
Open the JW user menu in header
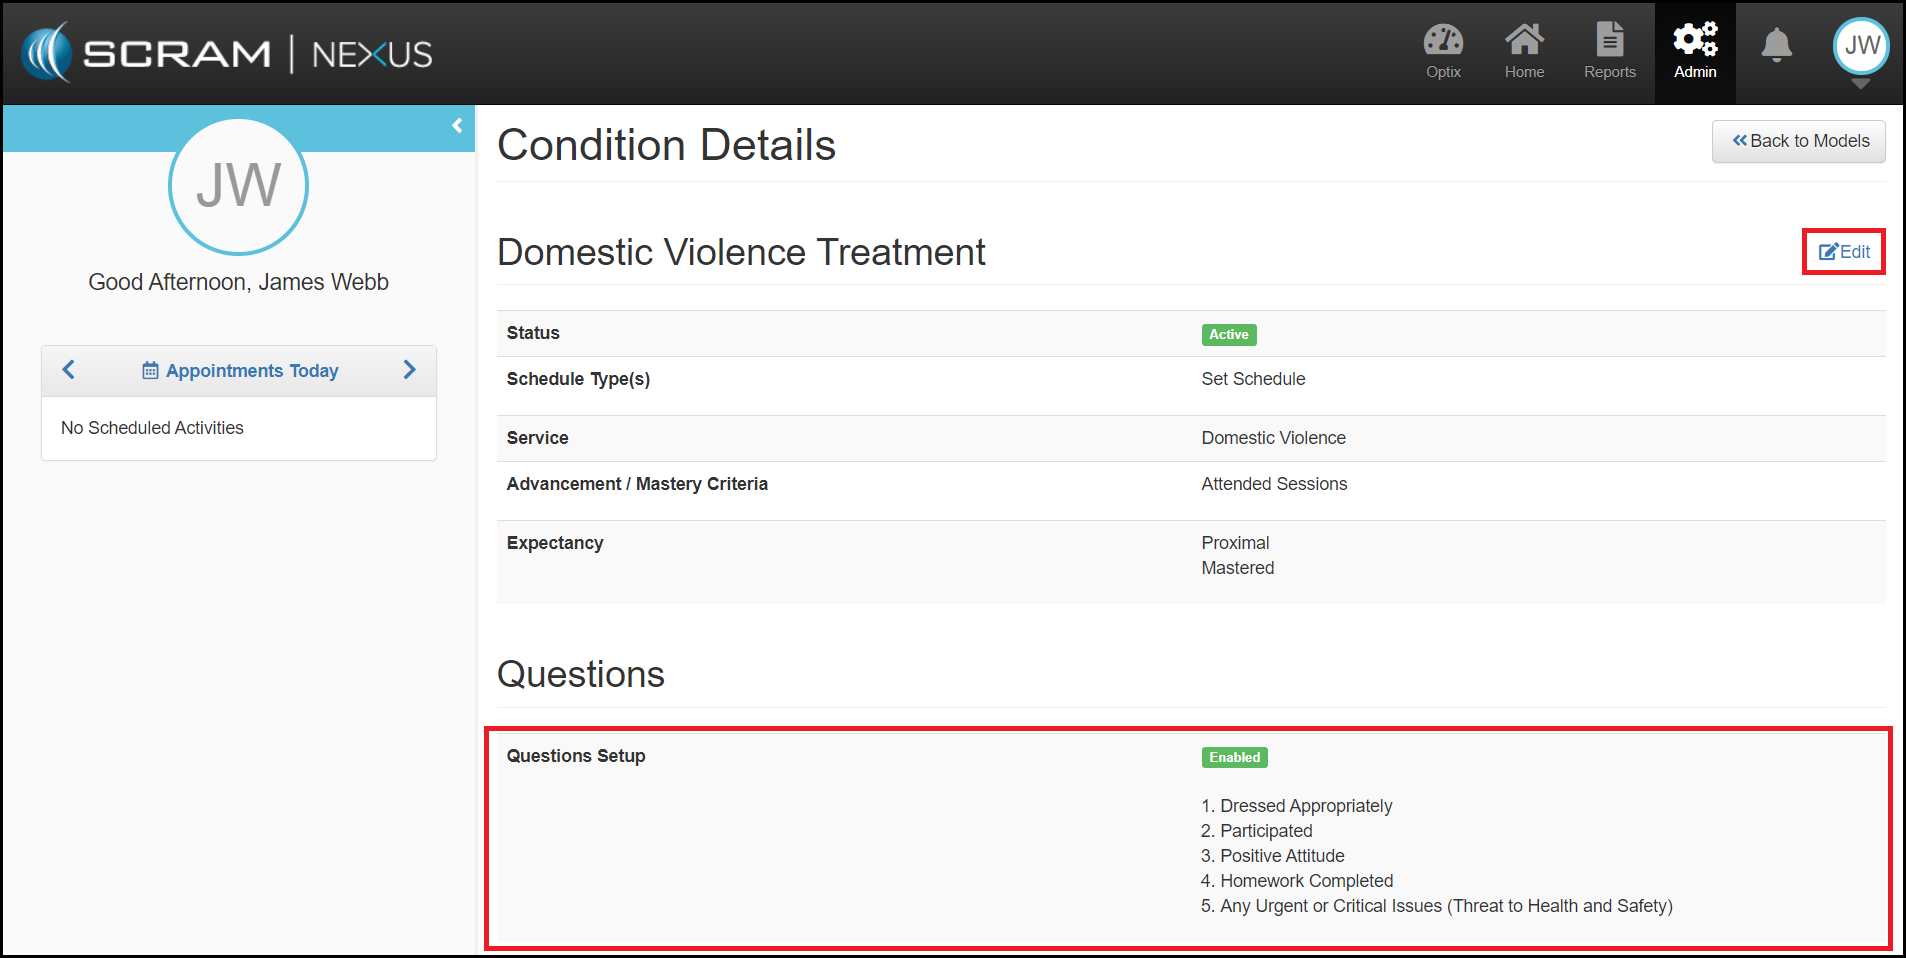[x=1860, y=46]
